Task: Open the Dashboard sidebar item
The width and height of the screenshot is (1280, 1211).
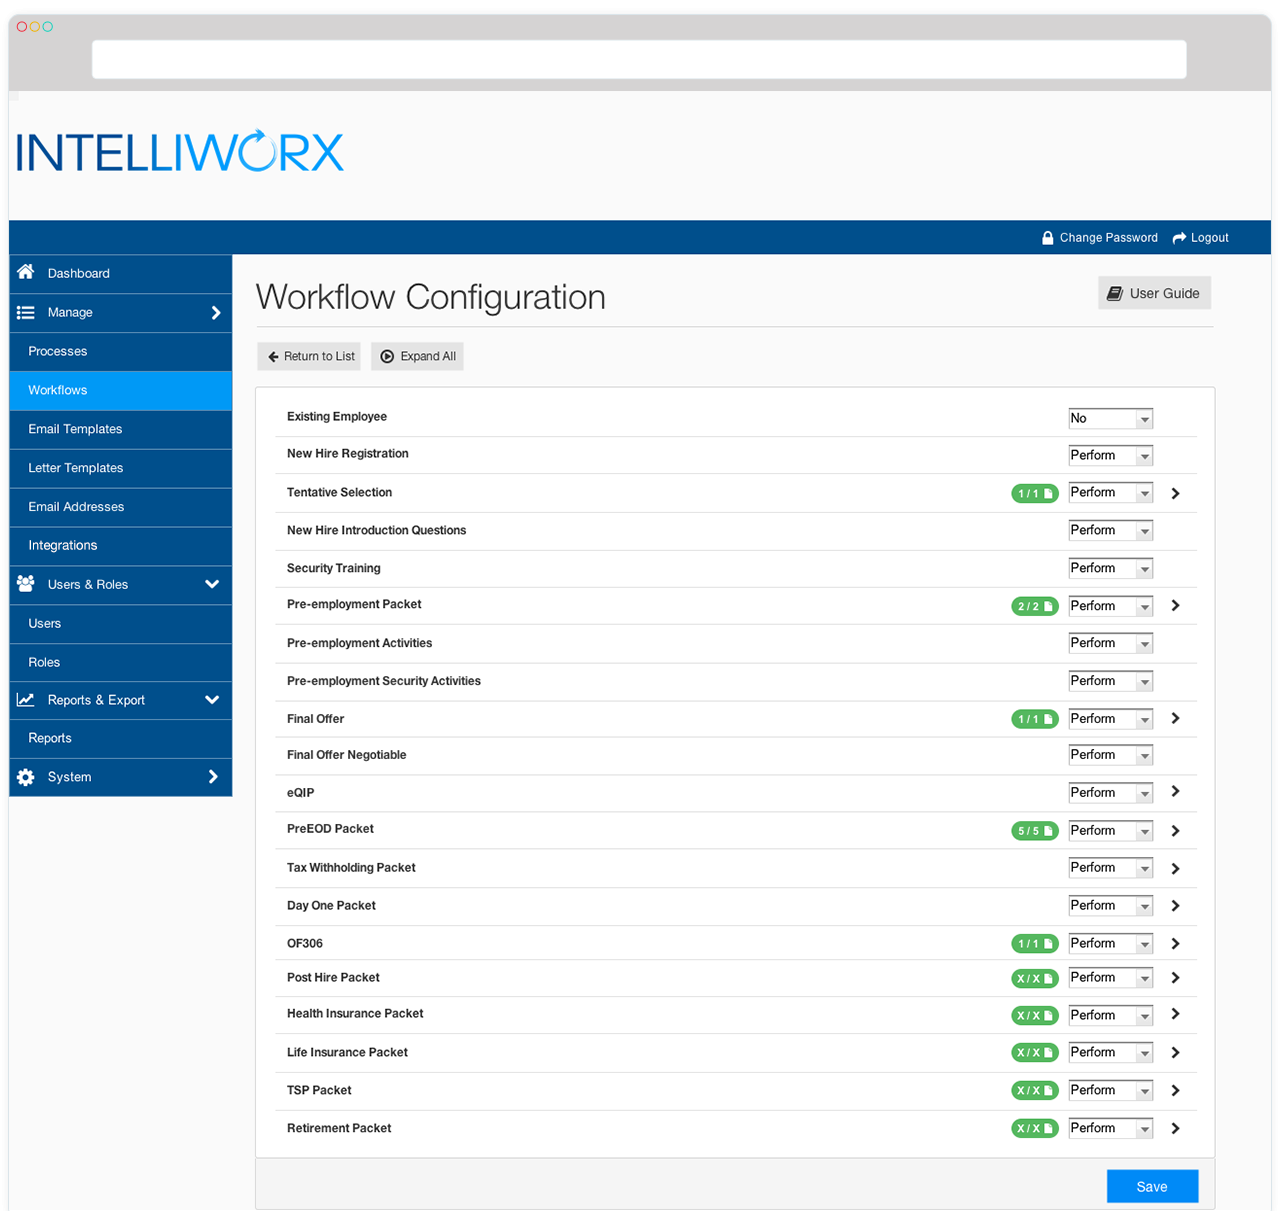Action: pos(121,274)
